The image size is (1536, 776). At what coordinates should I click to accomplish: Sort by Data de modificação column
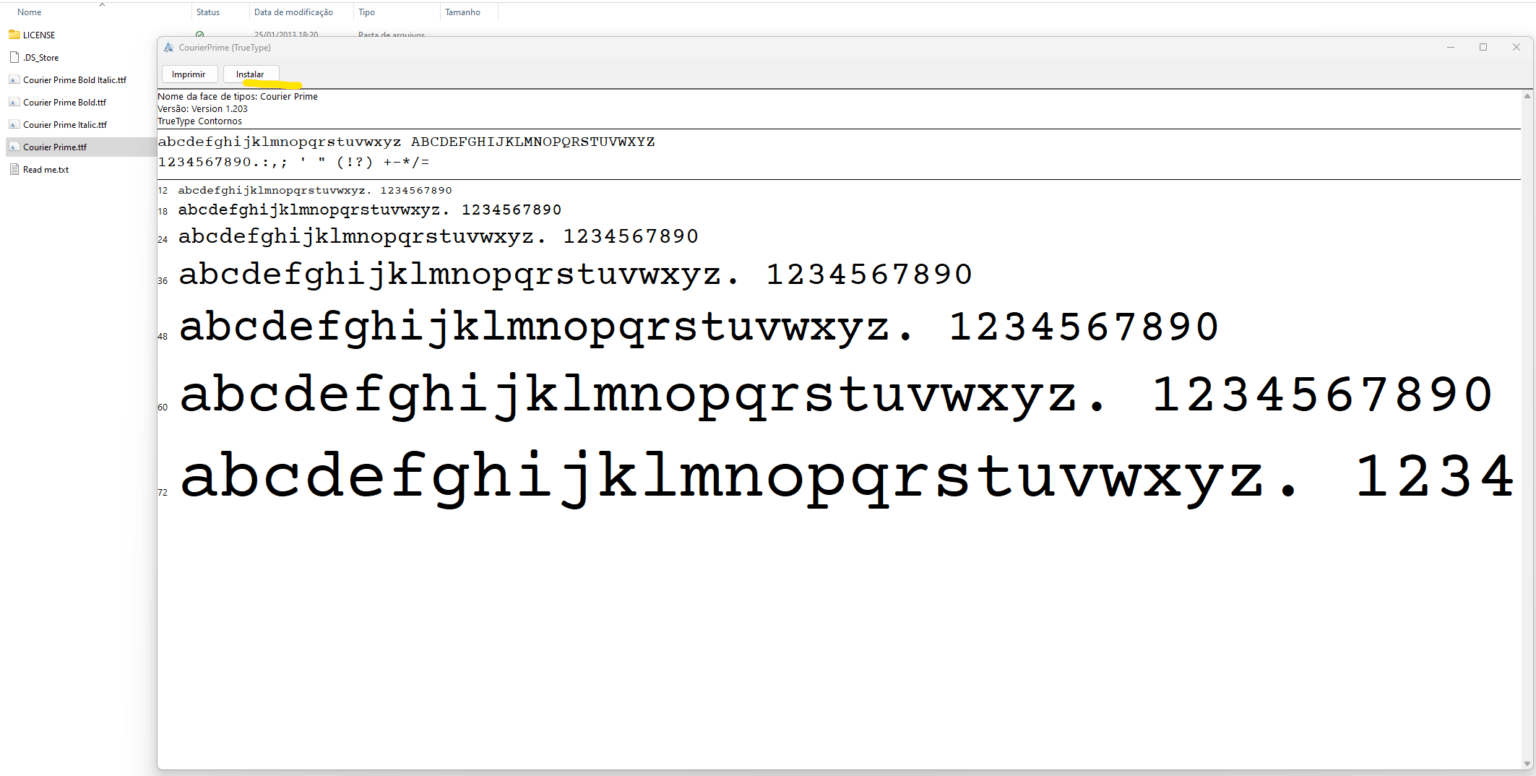click(x=293, y=12)
